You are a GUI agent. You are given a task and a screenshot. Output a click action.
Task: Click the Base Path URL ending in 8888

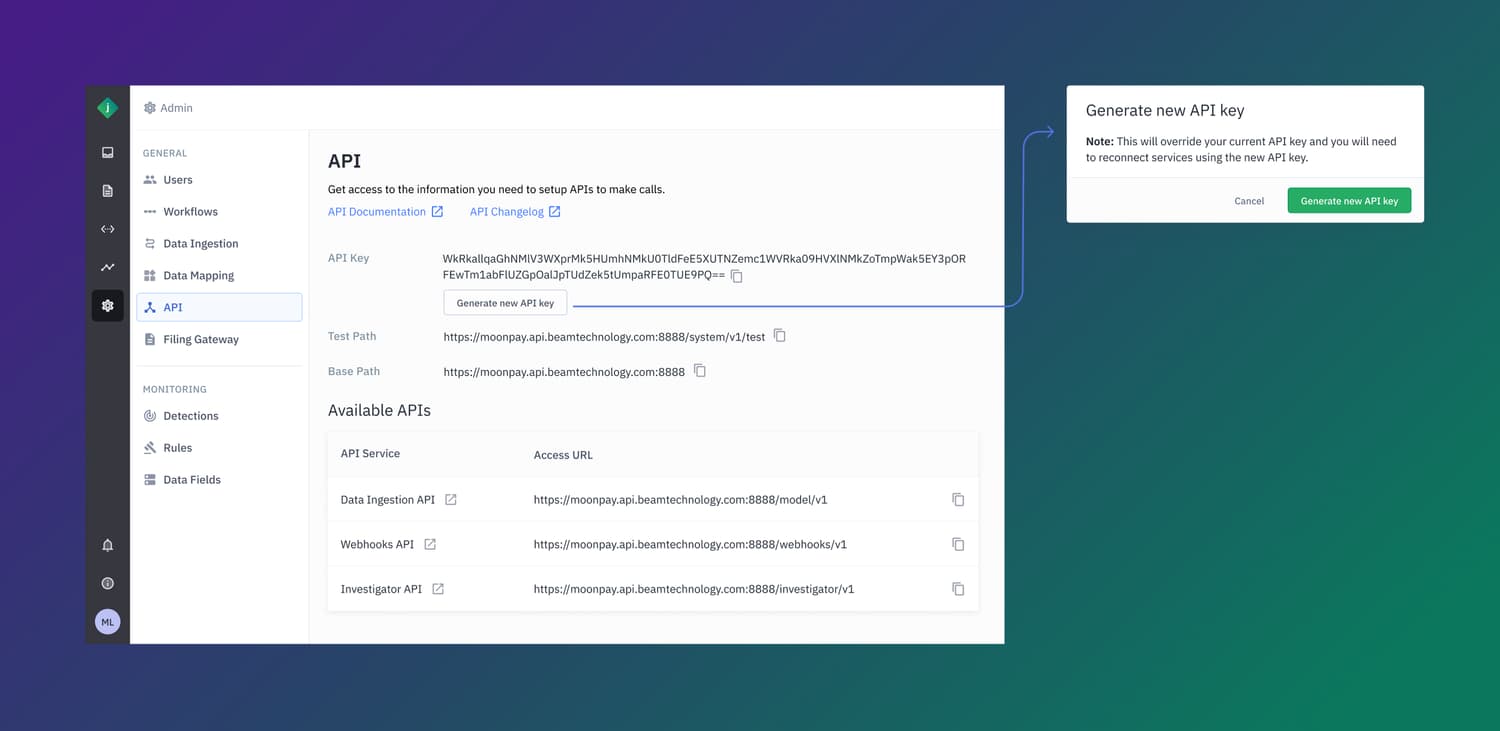pyautogui.click(x=564, y=372)
